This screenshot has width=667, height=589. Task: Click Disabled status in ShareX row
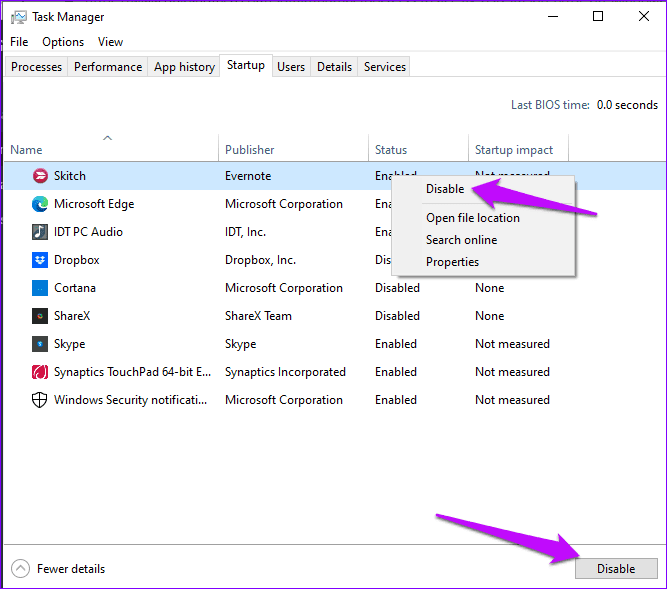(x=397, y=316)
